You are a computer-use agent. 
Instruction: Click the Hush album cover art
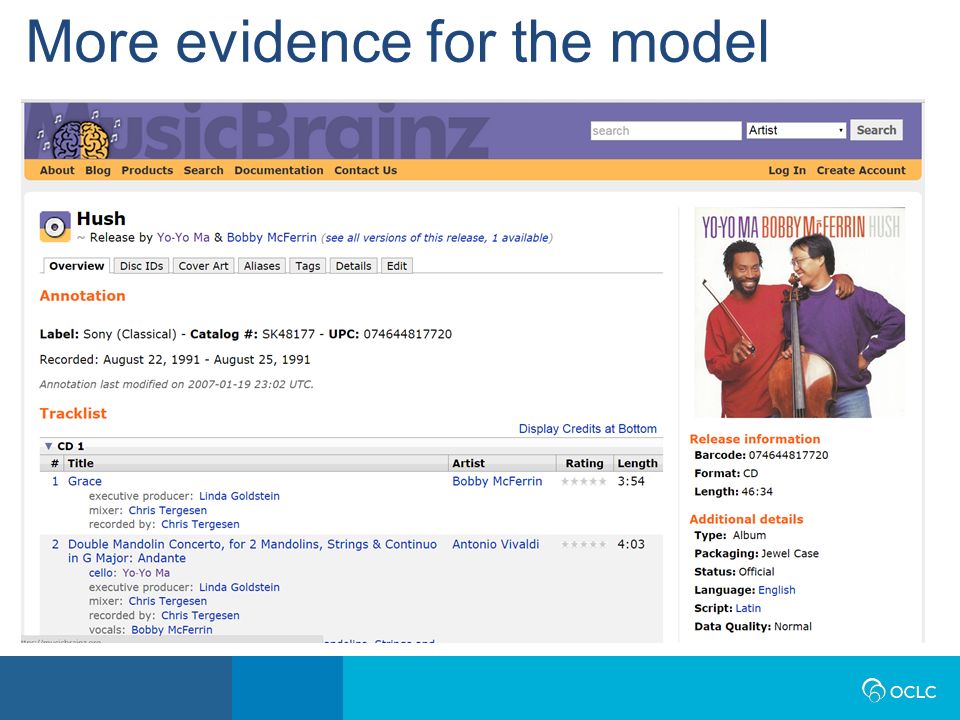click(800, 312)
